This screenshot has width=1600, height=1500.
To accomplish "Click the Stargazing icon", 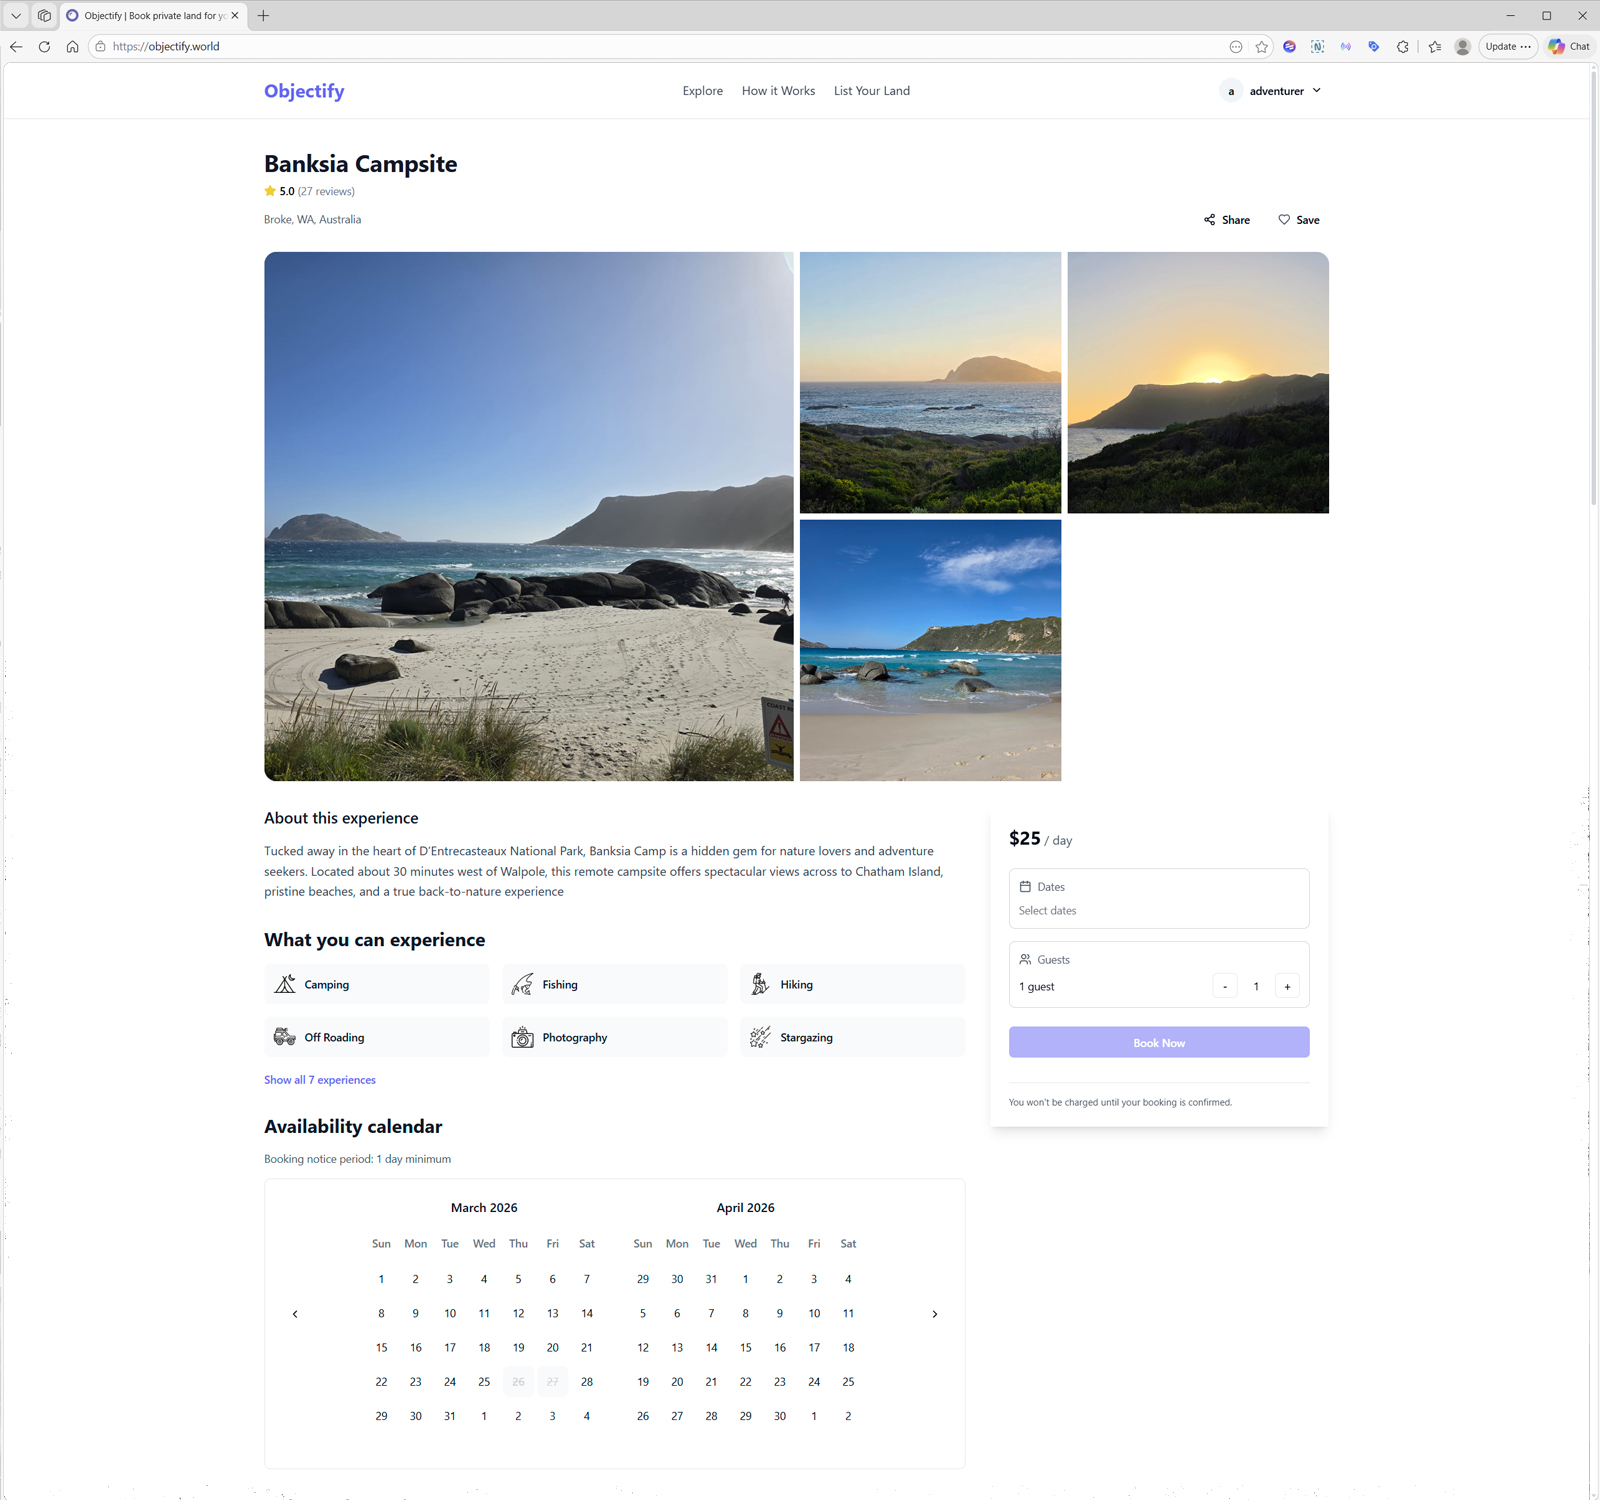I will tap(760, 1037).
